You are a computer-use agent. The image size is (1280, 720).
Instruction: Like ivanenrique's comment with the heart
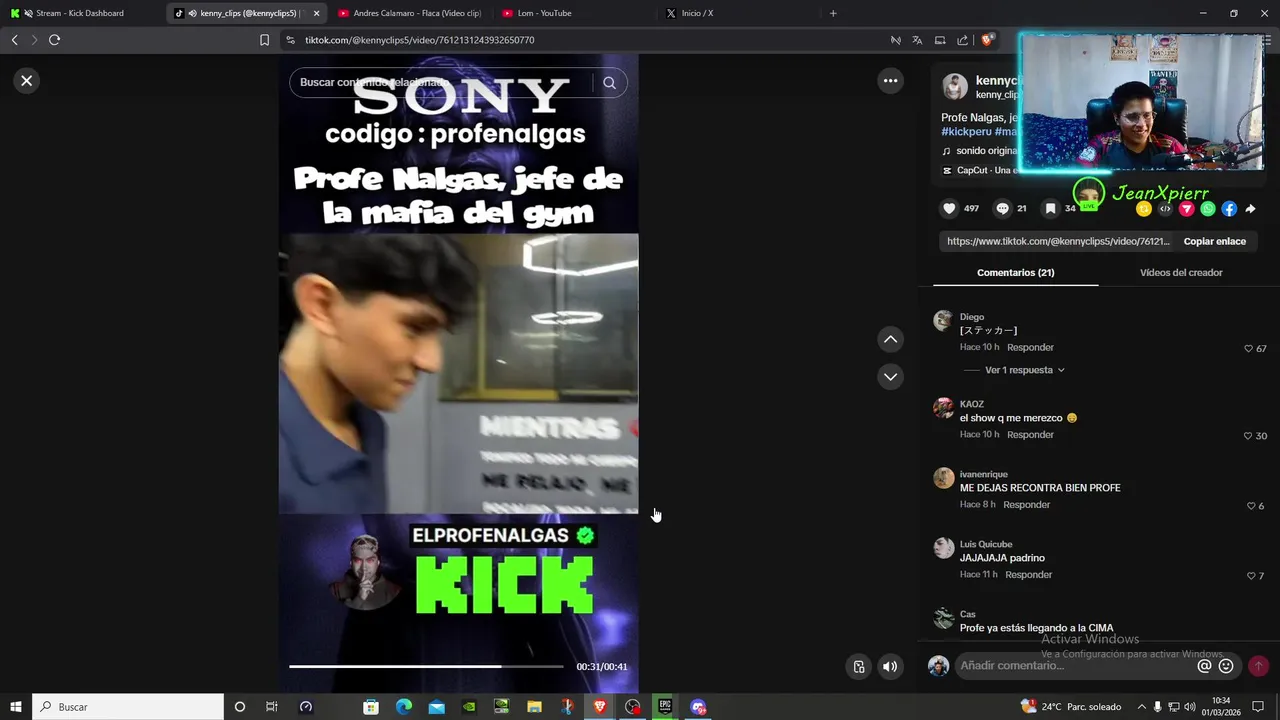click(x=1251, y=506)
